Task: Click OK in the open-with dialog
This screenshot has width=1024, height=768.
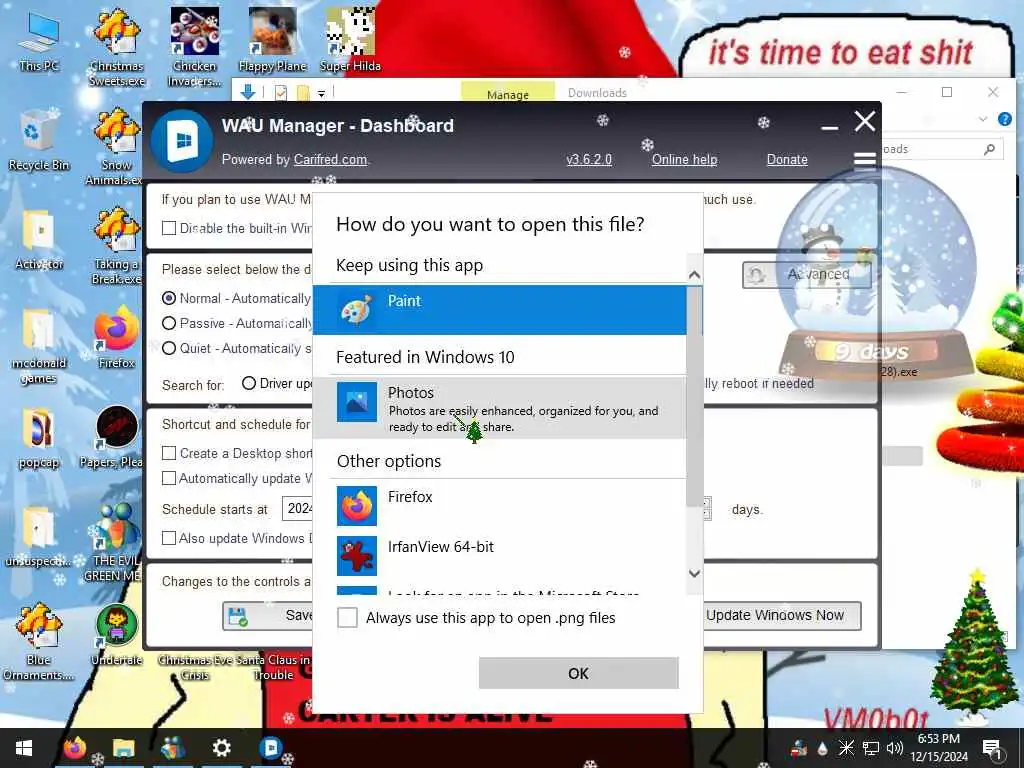Action: tap(579, 673)
